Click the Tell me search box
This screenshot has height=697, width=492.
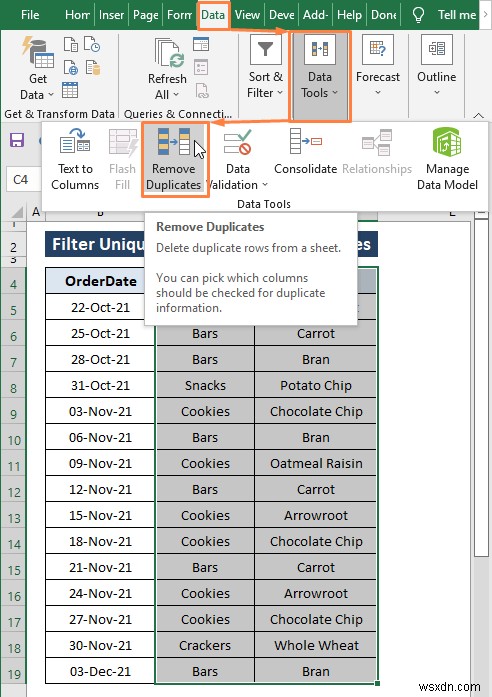click(456, 15)
